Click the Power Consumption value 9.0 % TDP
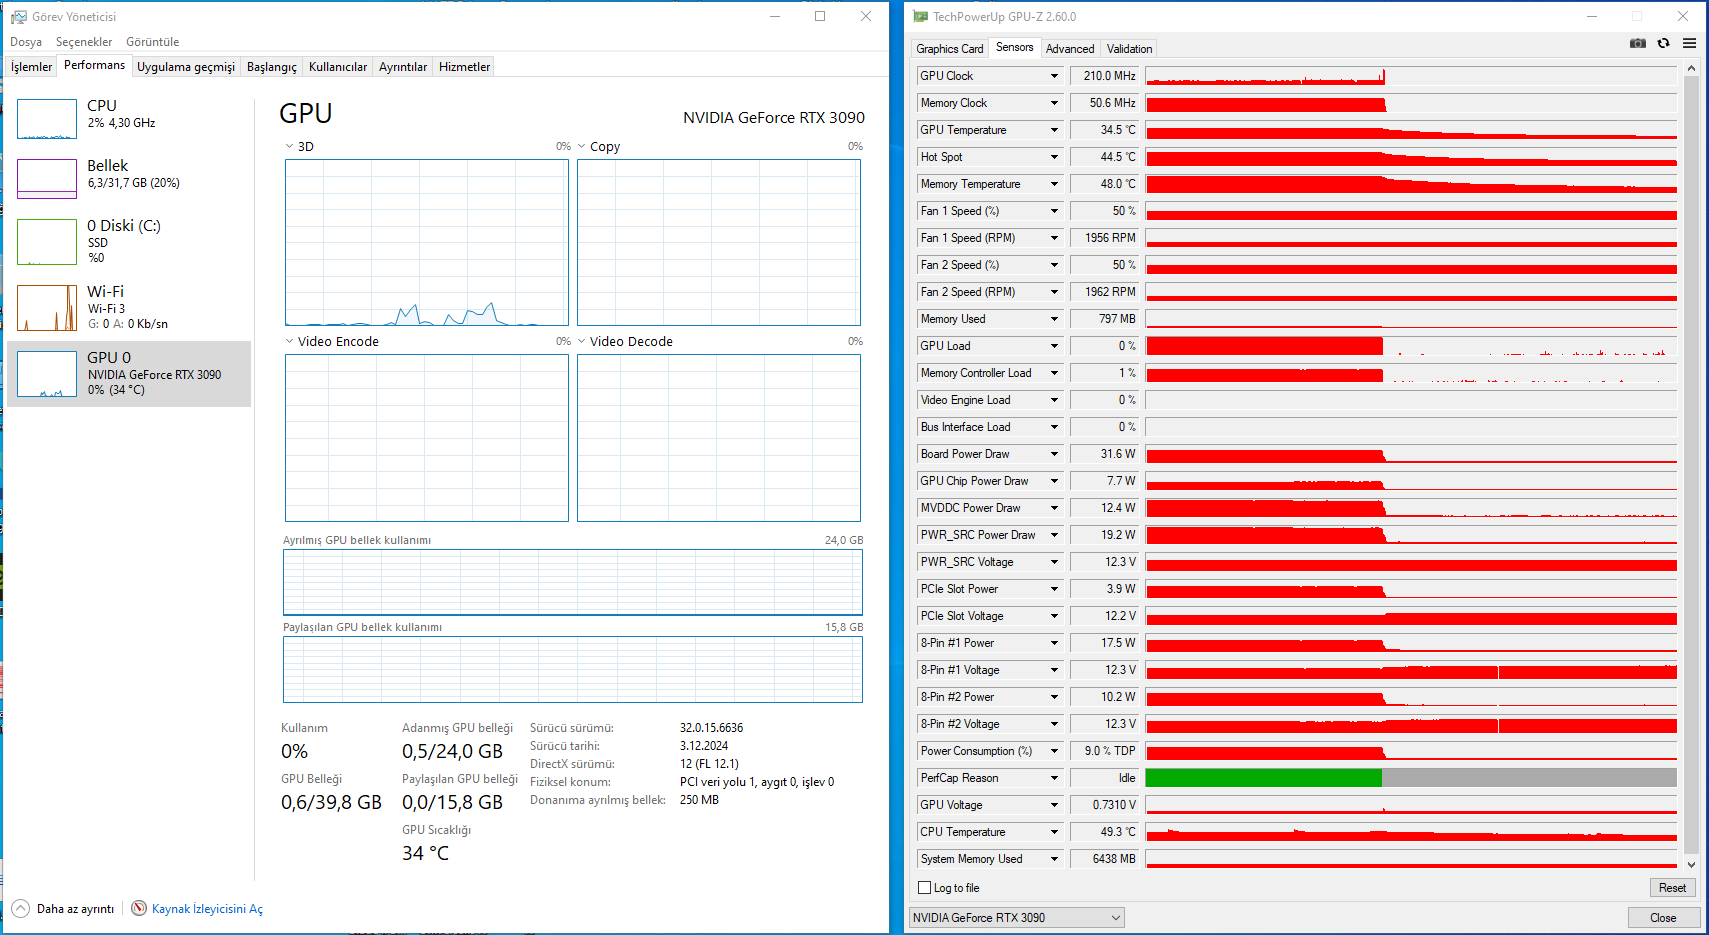Viewport: 1709px width, 935px height. [1105, 751]
